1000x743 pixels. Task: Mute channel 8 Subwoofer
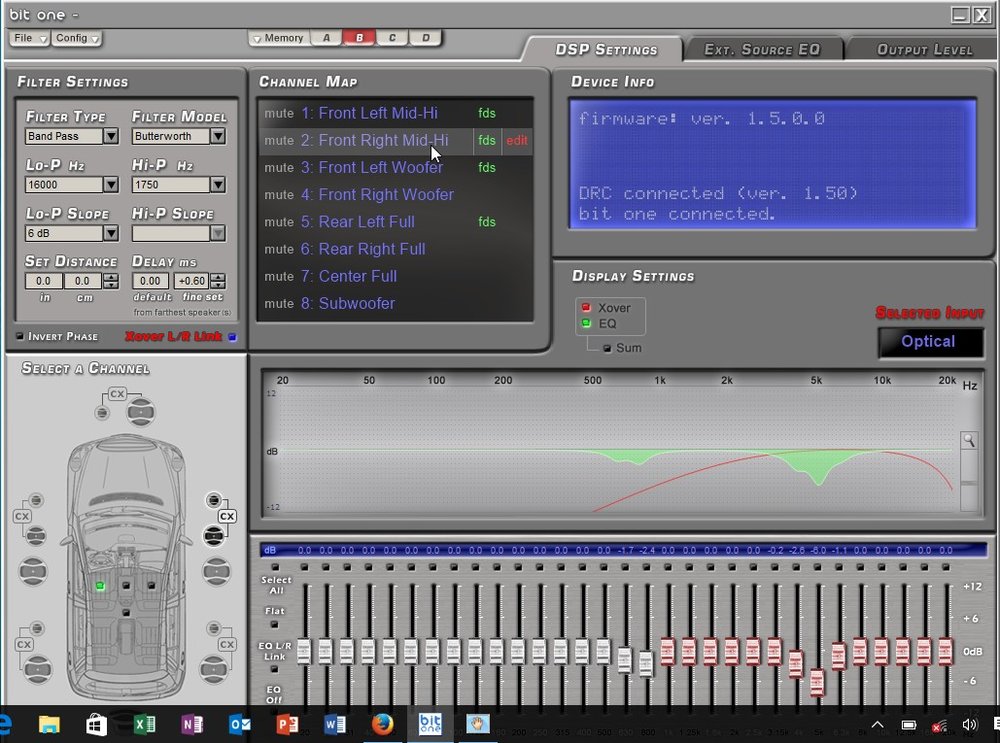279,304
